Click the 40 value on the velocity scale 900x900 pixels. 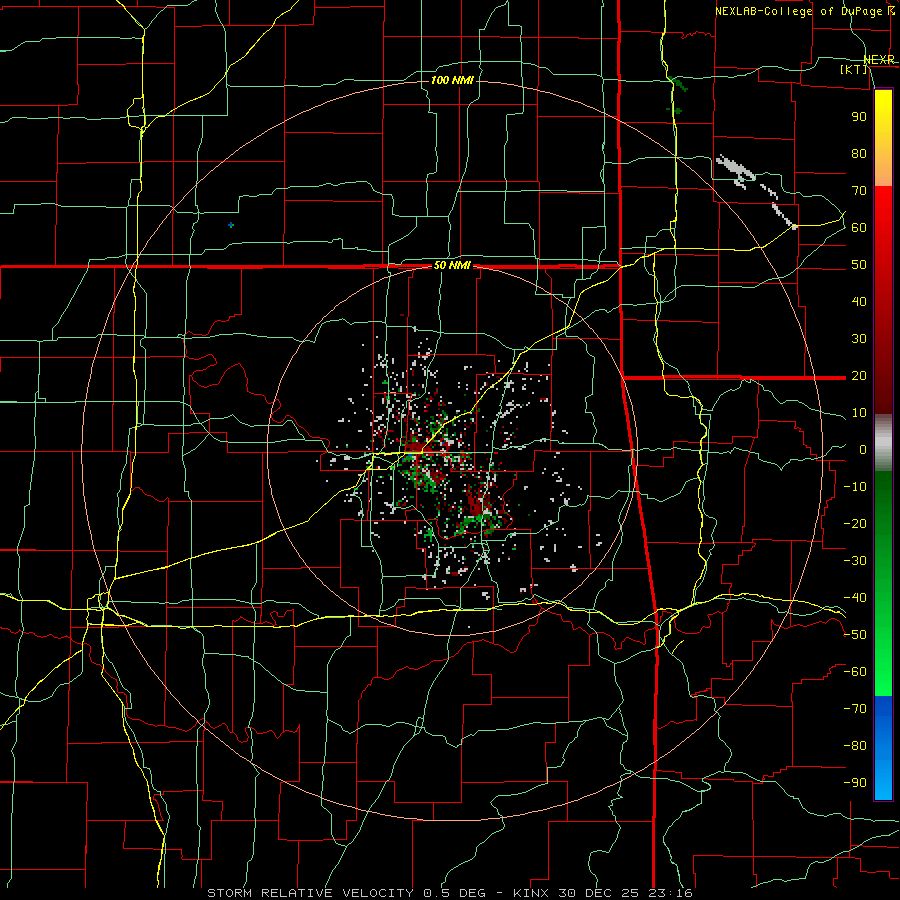click(859, 301)
